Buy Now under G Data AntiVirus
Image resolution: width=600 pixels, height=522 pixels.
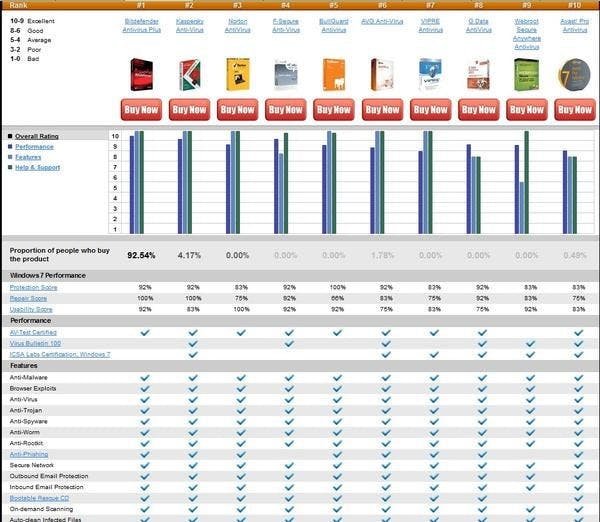click(x=479, y=110)
